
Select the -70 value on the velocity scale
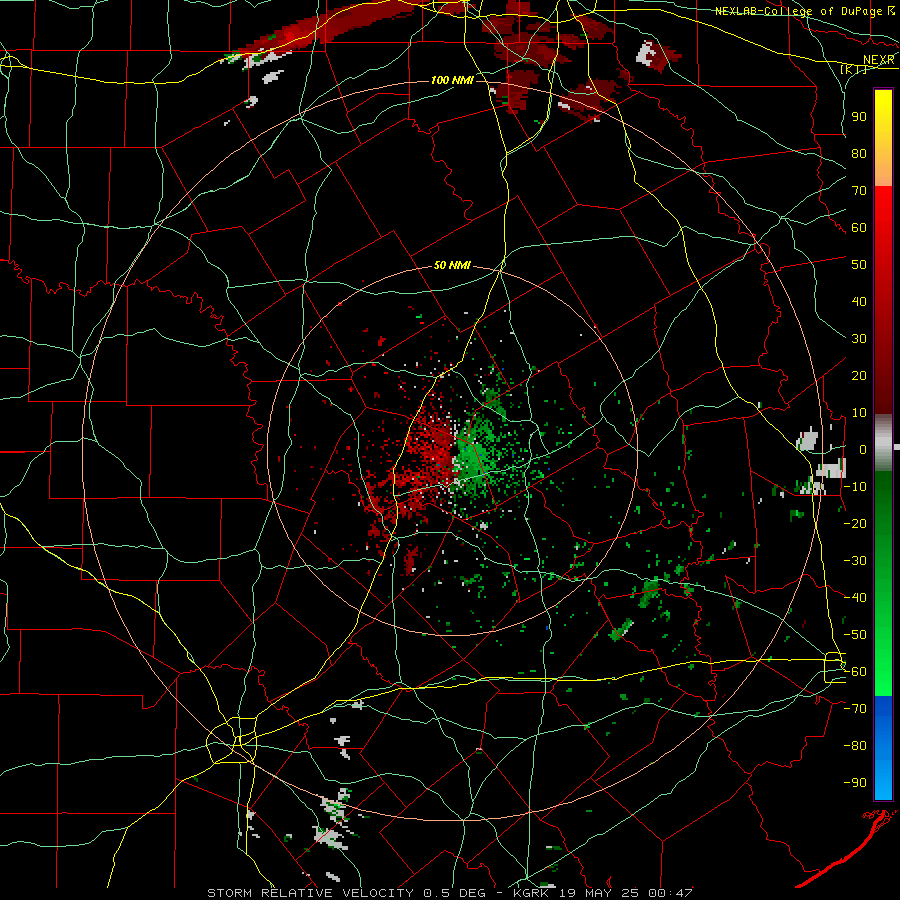tap(855, 709)
